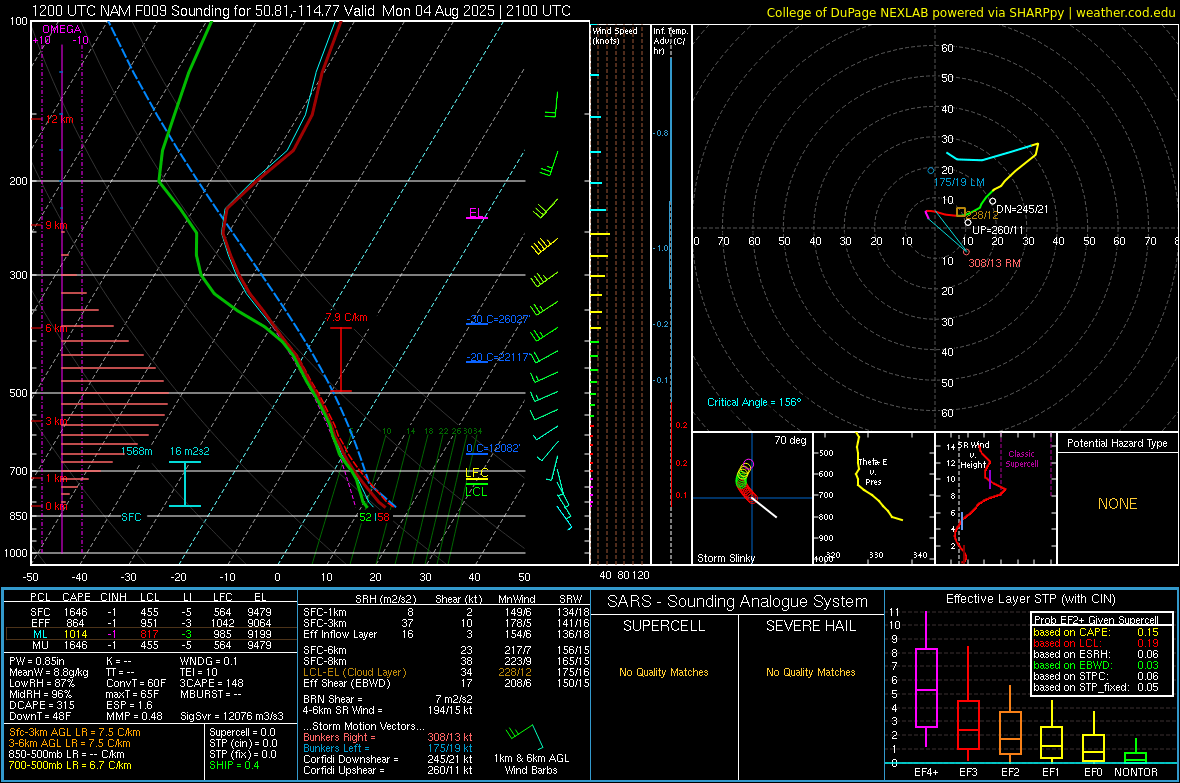
Task: Click the -20 C=22117' height label
Action: pyautogui.click(x=497, y=358)
